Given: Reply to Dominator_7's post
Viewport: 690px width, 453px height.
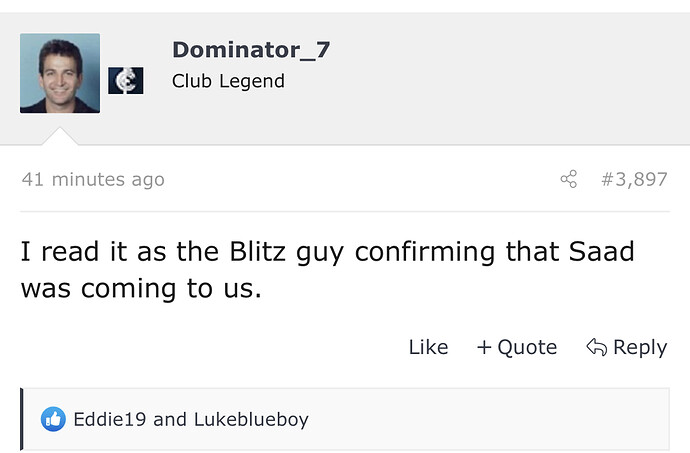Looking at the screenshot, I should [x=627, y=347].
